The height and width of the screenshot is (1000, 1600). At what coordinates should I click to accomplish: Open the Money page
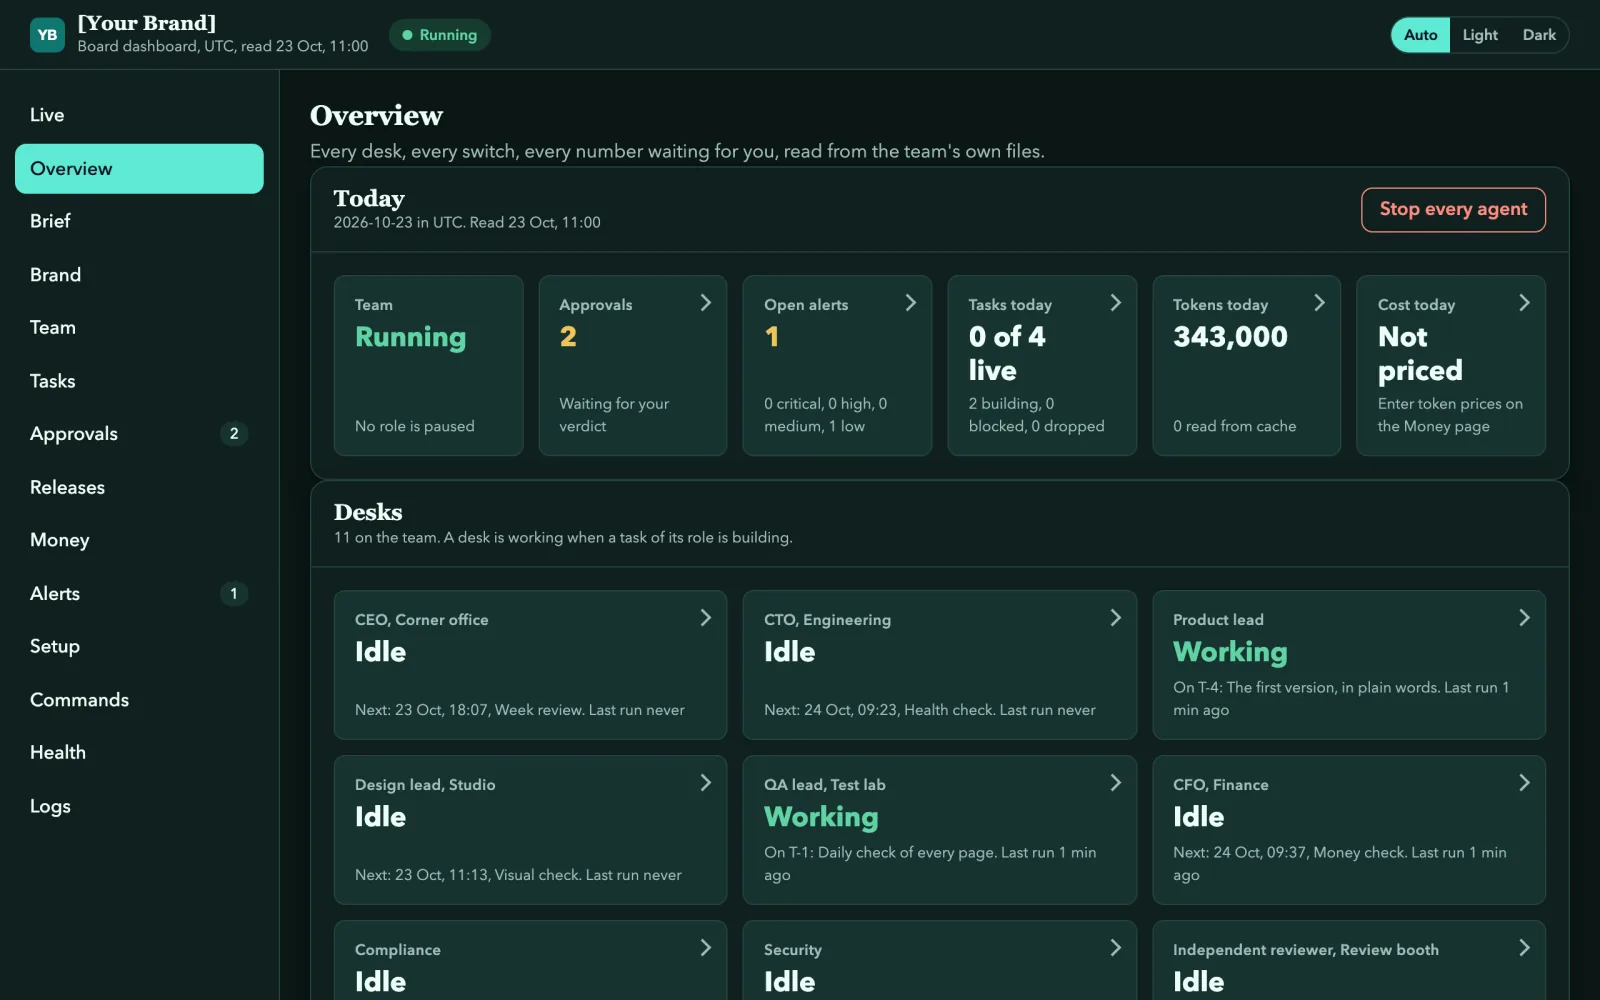tap(139, 540)
